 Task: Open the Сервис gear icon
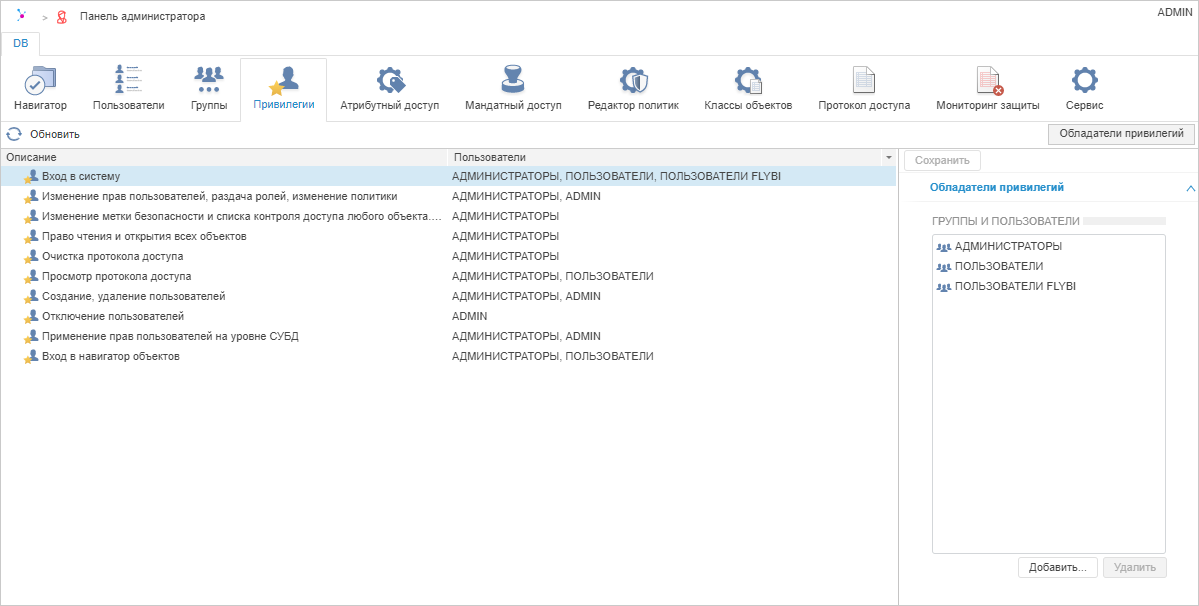(x=1084, y=81)
